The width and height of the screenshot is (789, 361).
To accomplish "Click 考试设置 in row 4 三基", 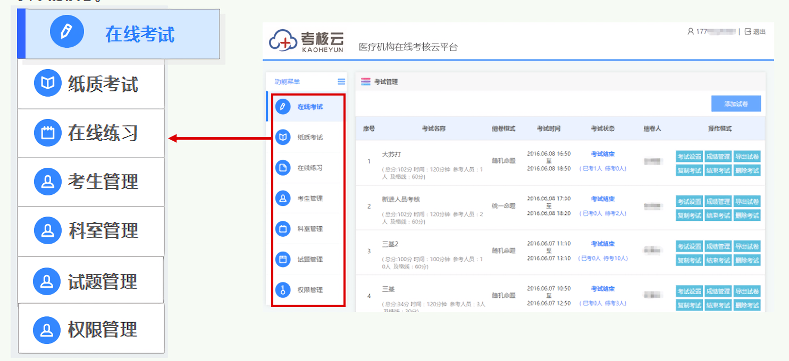I will click(x=689, y=291).
